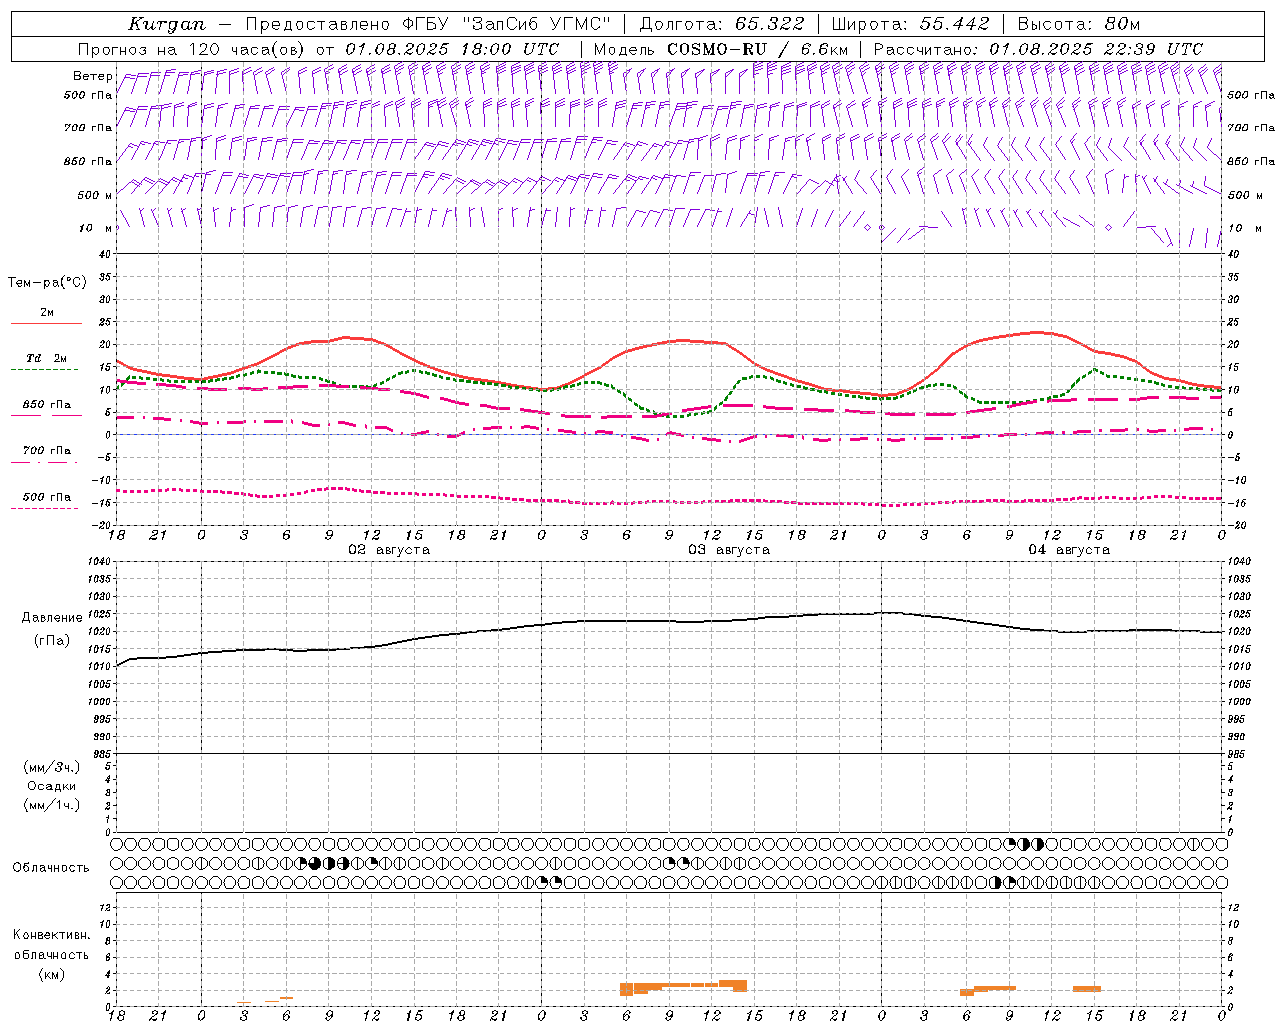Viewport: 1280px width, 1024px height.
Task: Click the computed time Рассчитано: 01.08.2025 22:39 UTC
Action: tap(1038, 49)
